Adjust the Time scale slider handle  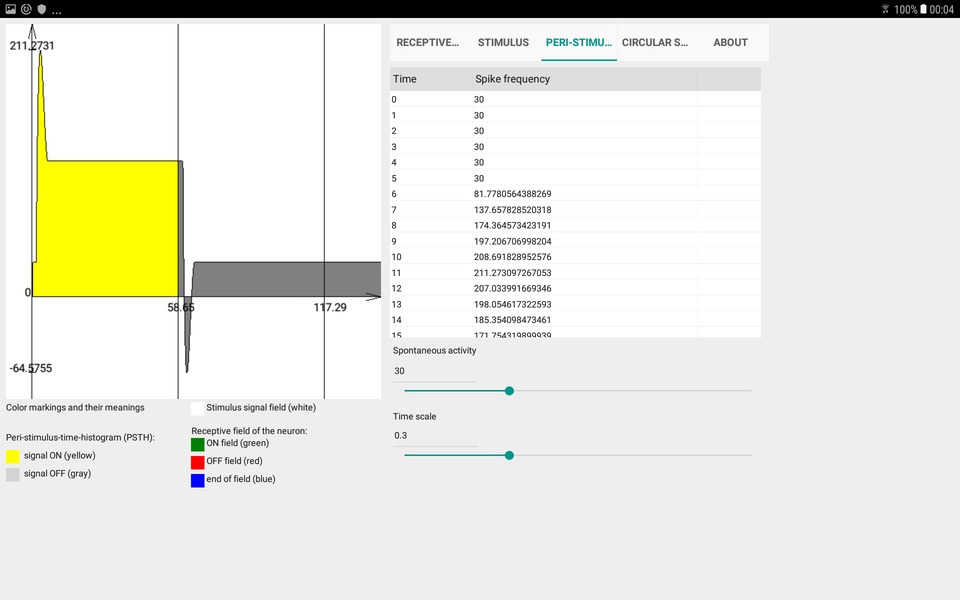tap(509, 455)
